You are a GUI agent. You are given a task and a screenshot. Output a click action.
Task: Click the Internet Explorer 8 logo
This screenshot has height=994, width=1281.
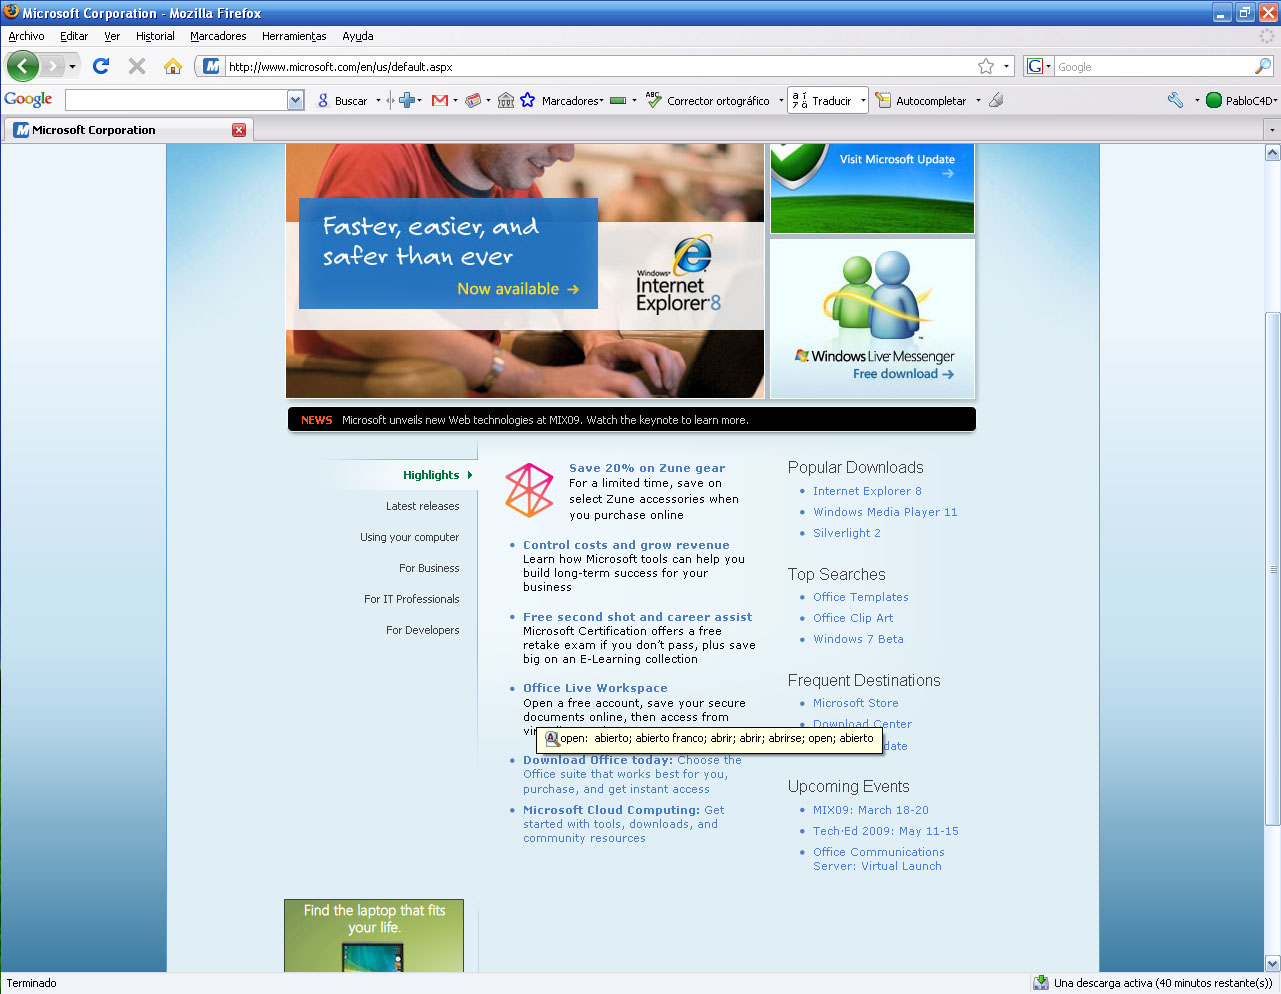(x=679, y=275)
